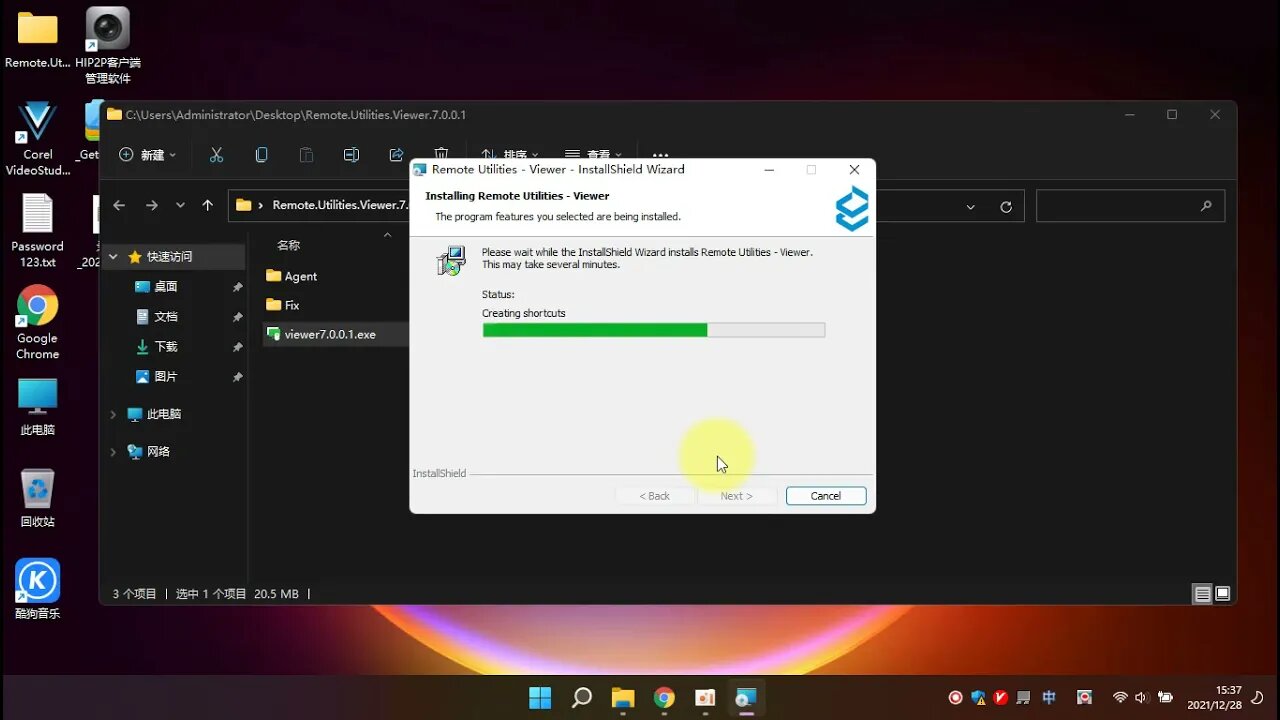Open 回收站 recycle bin desktop icon

37,499
